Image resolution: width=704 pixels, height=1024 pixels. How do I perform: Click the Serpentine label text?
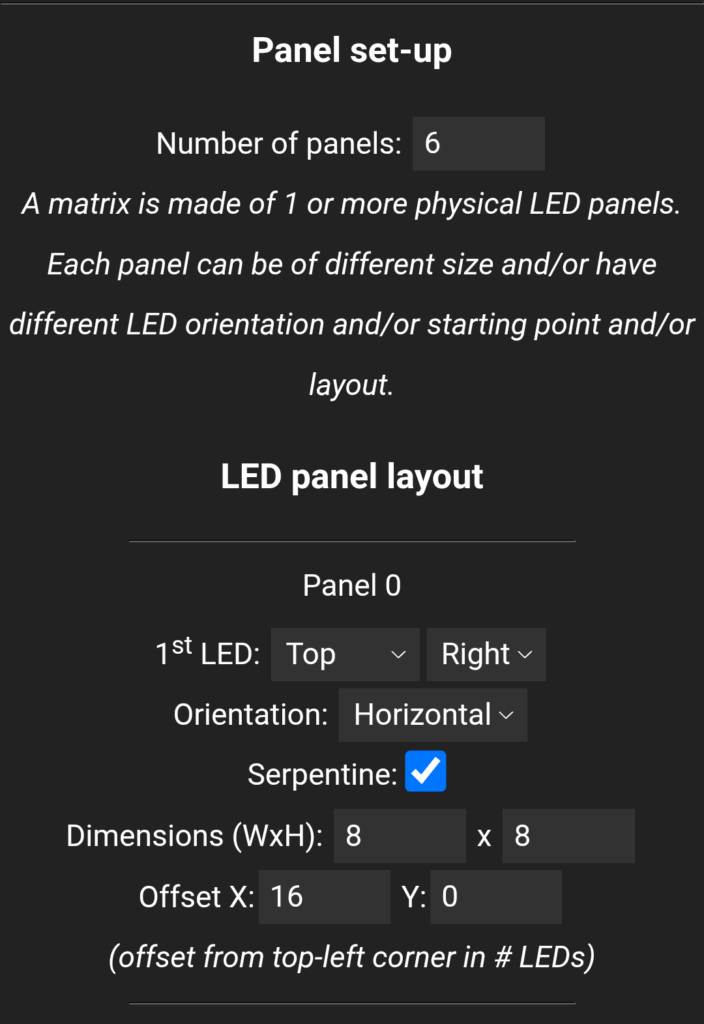pos(322,775)
